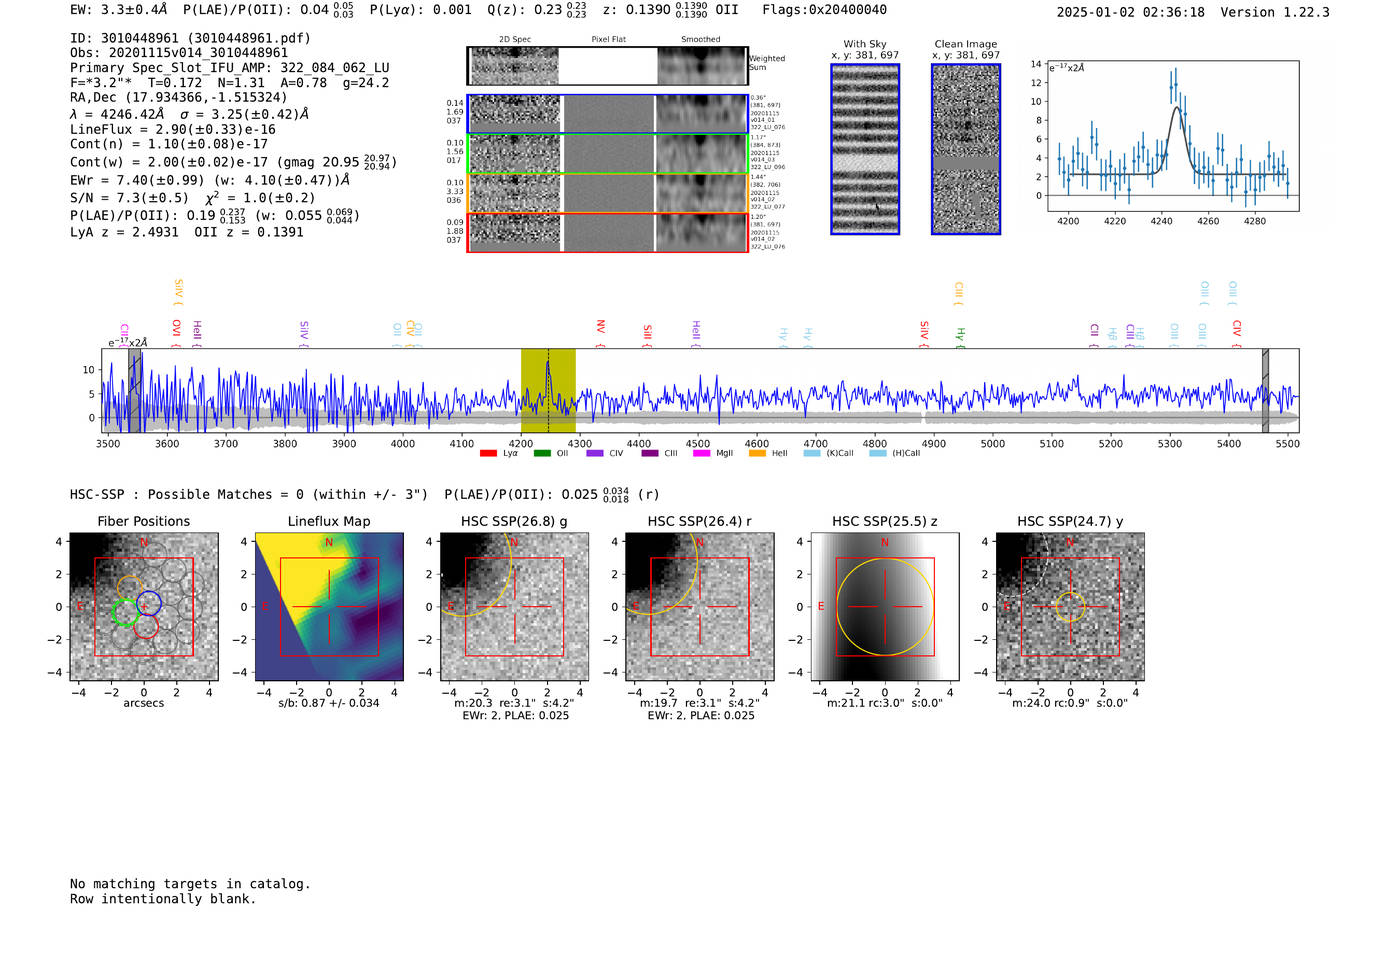Click the Flags:0x20400040 text
The image size is (1400, 953).
(824, 10)
